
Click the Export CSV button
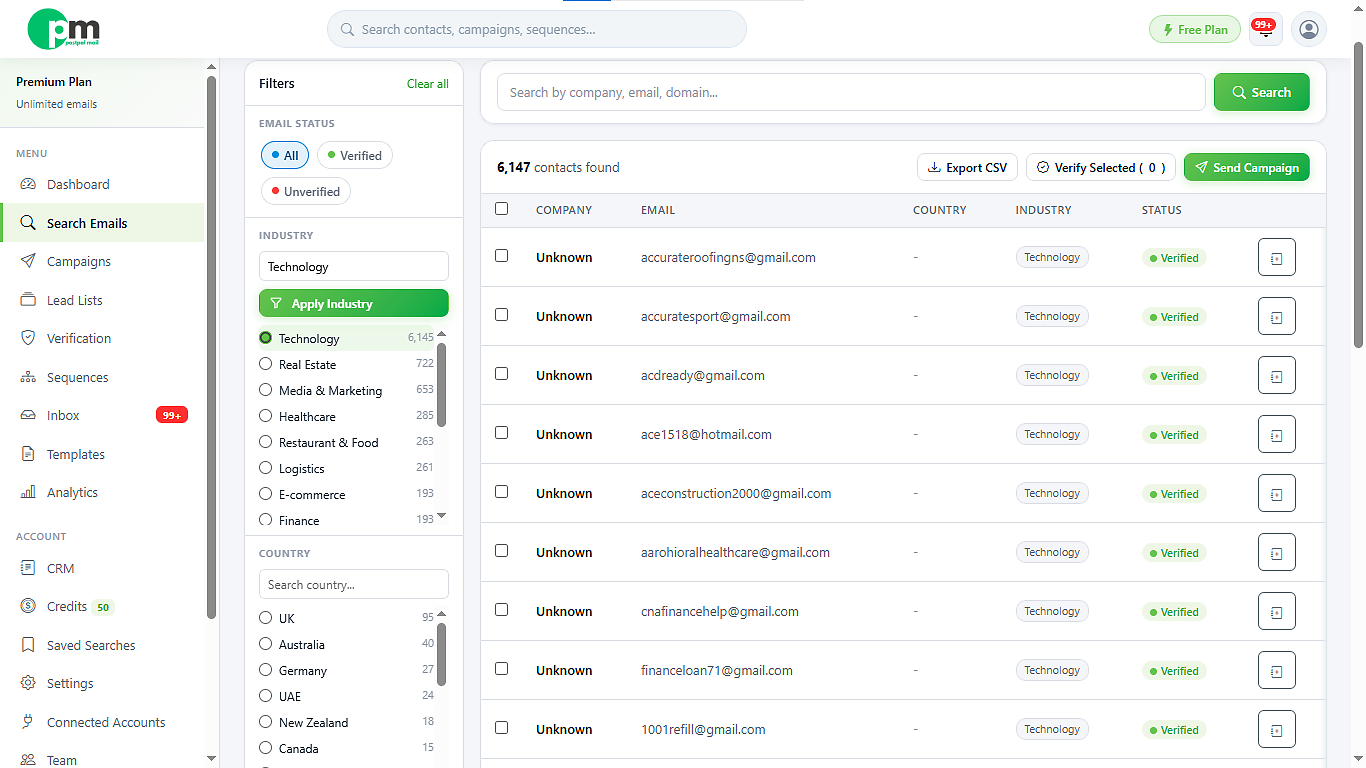tap(967, 167)
